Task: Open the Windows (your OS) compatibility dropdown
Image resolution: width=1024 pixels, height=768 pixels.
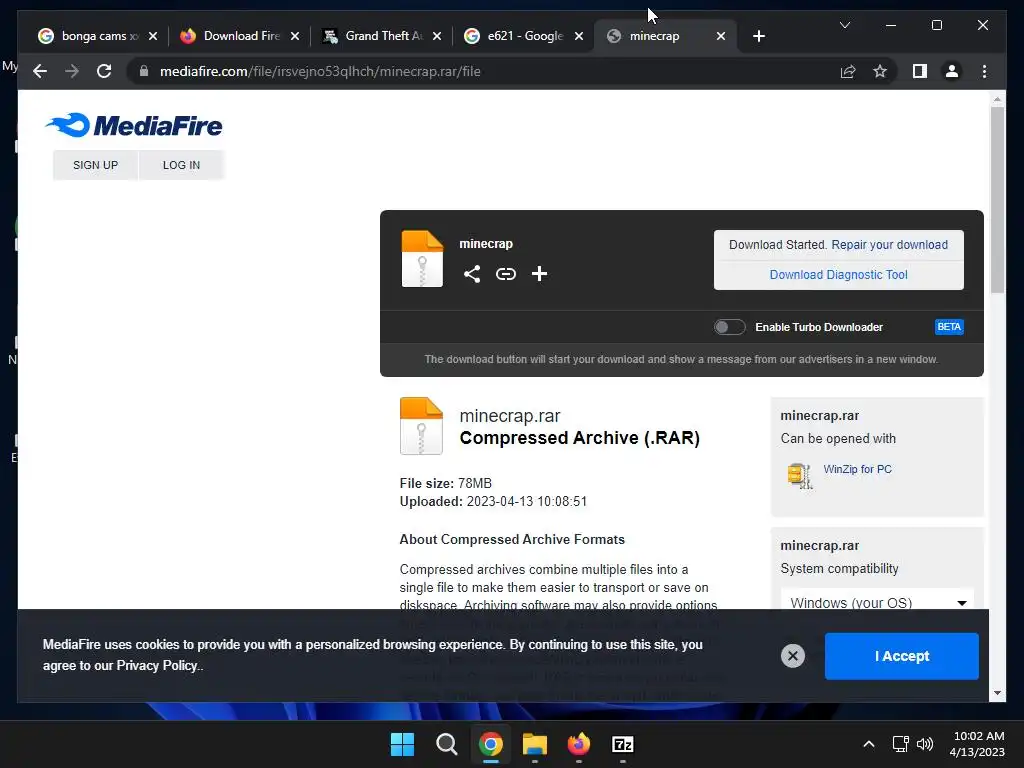Action: [x=878, y=601]
